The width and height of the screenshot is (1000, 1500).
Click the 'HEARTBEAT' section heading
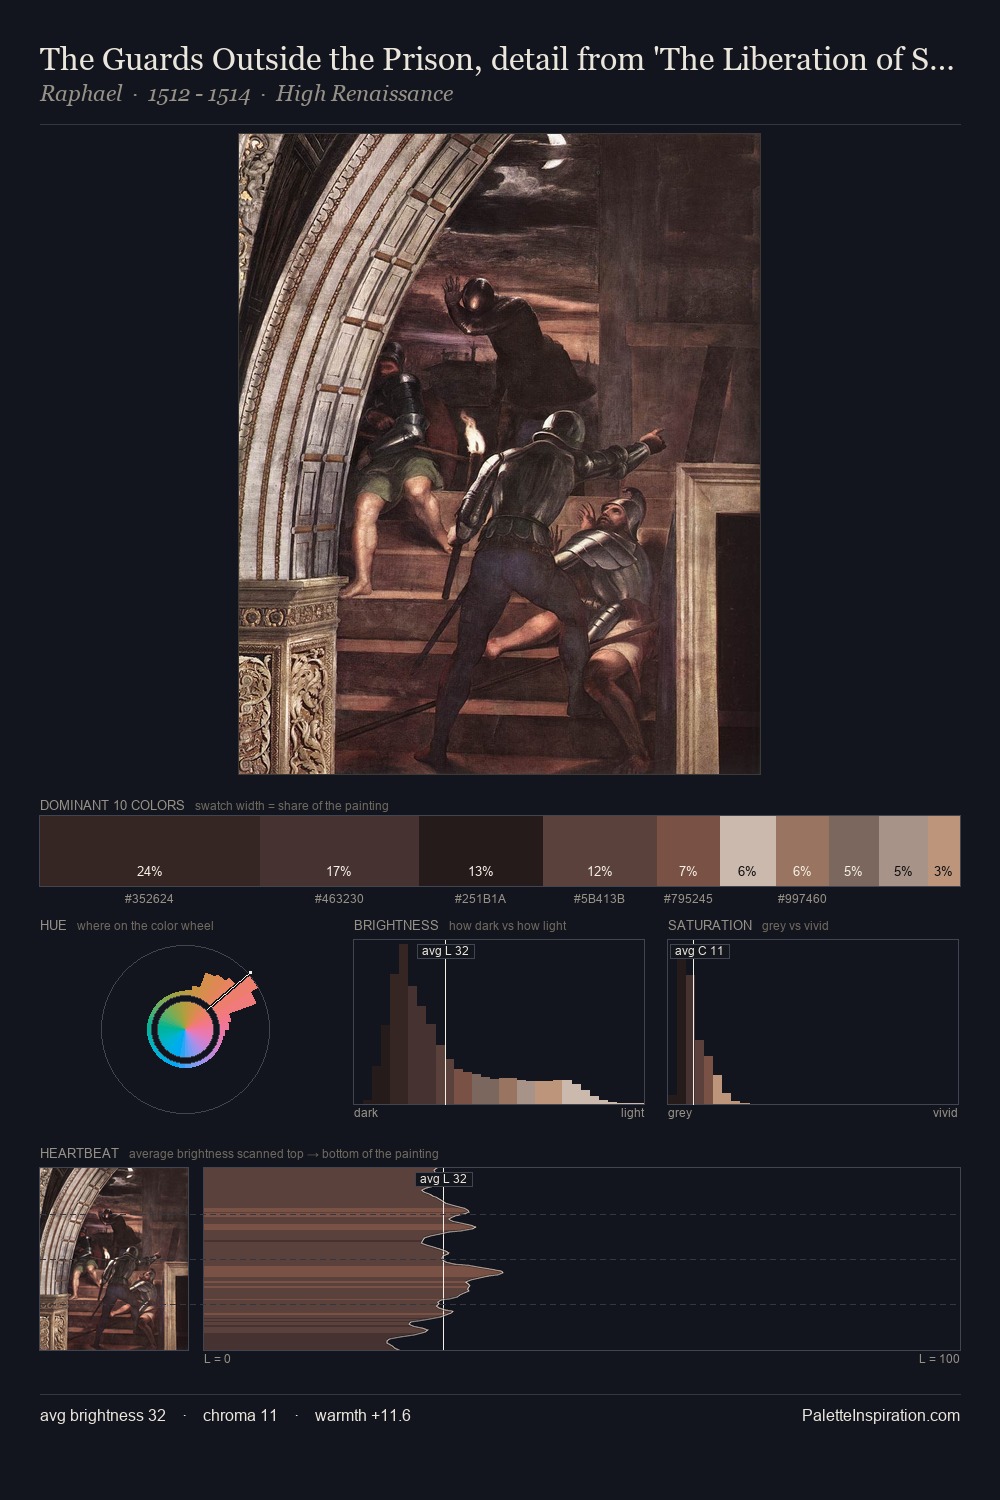(x=79, y=1153)
